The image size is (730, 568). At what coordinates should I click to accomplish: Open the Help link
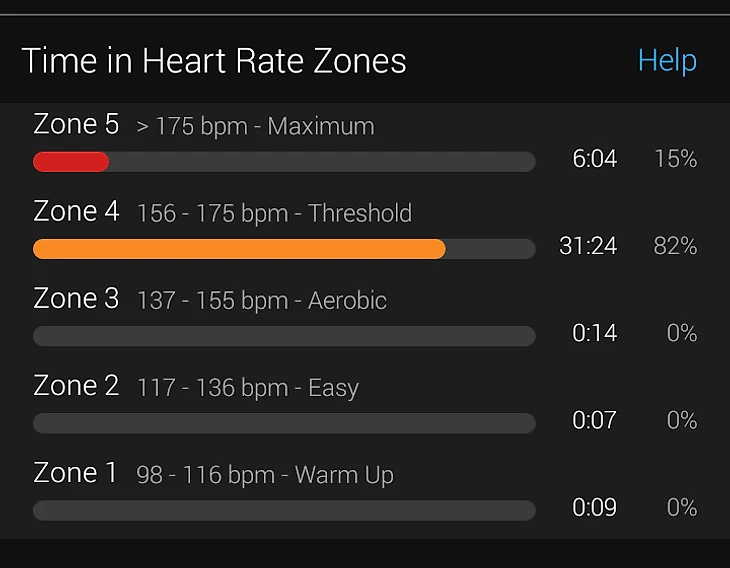click(x=667, y=60)
